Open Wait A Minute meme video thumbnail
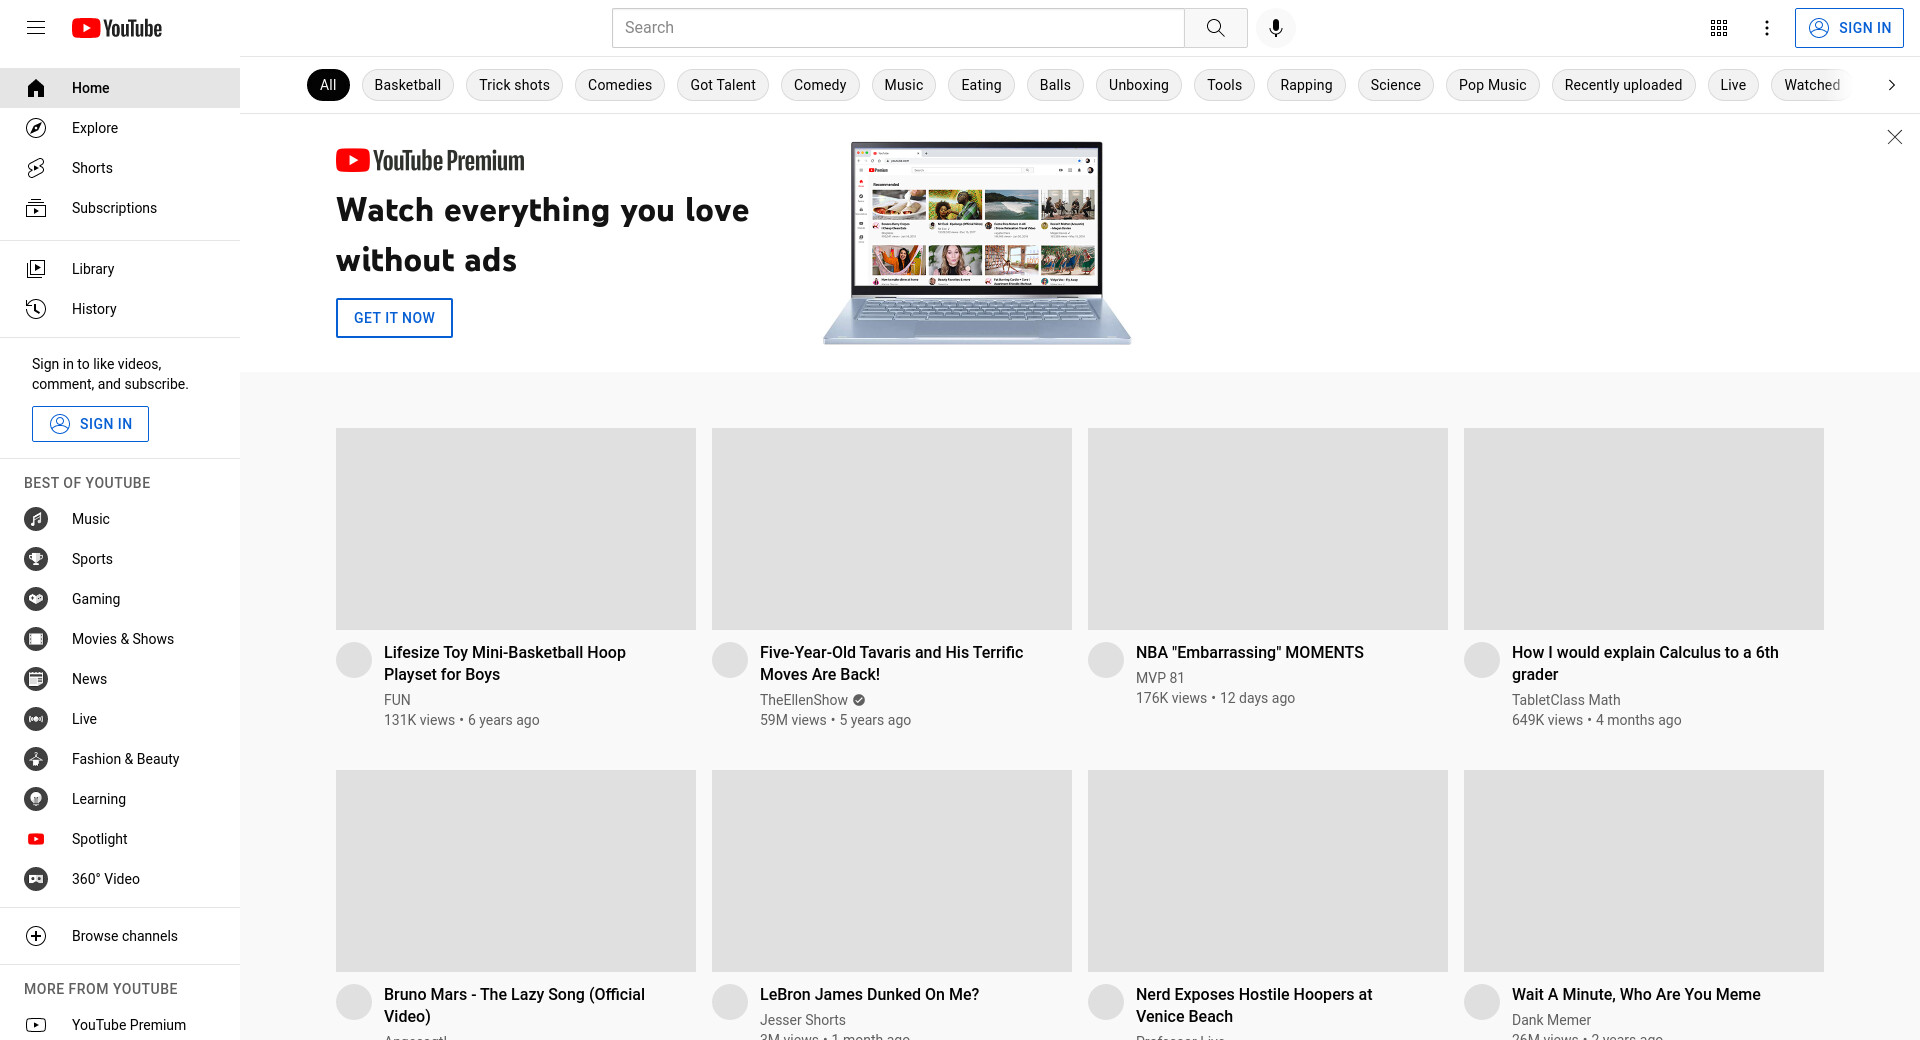The image size is (1920, 1040). pyautogui.click(x=1644, y=871)
